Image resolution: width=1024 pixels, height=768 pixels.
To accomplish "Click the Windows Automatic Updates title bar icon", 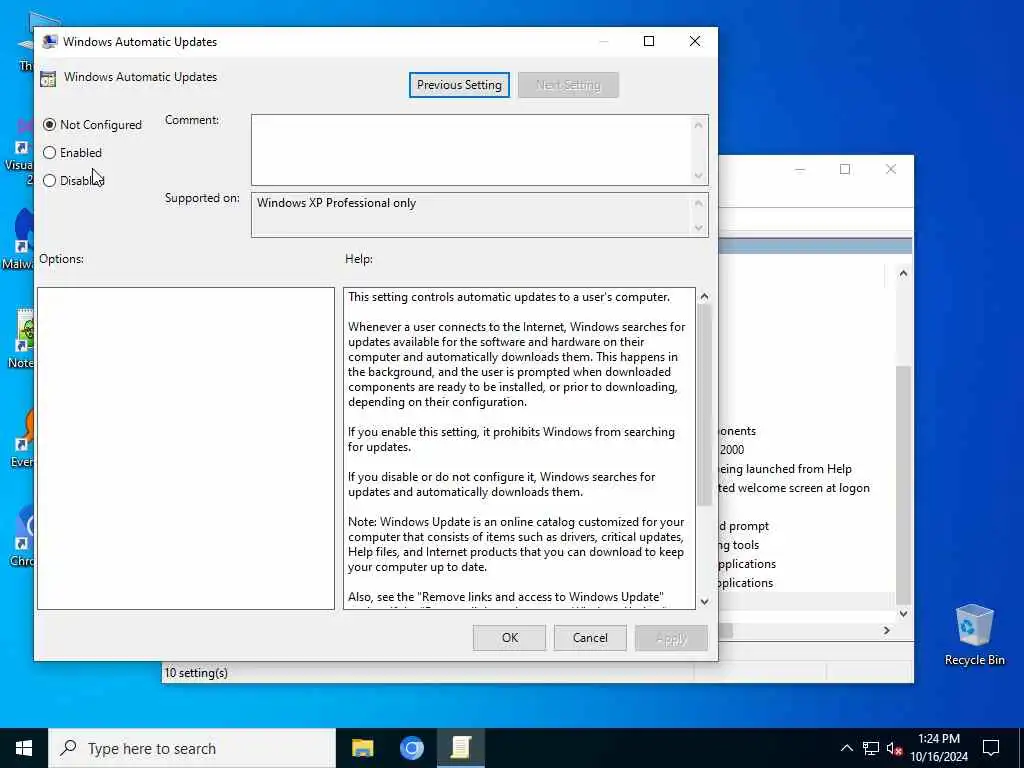I will 49,42.
